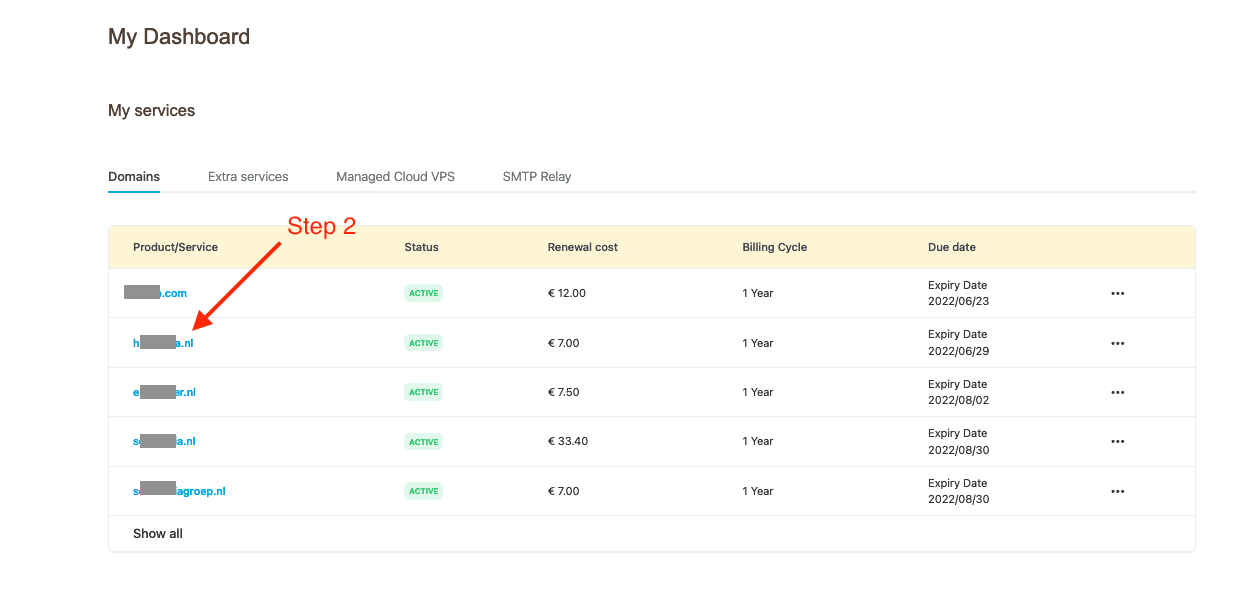Click the ACTIVE badge in the agroep.nl row

[423, 491]
